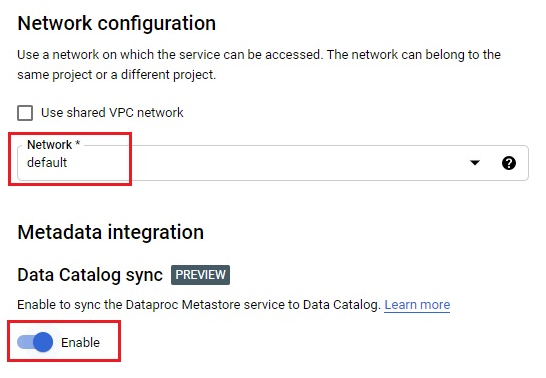546x378 pixels.
Task: Click the PREVIEW badge
Action: (200, 275)
